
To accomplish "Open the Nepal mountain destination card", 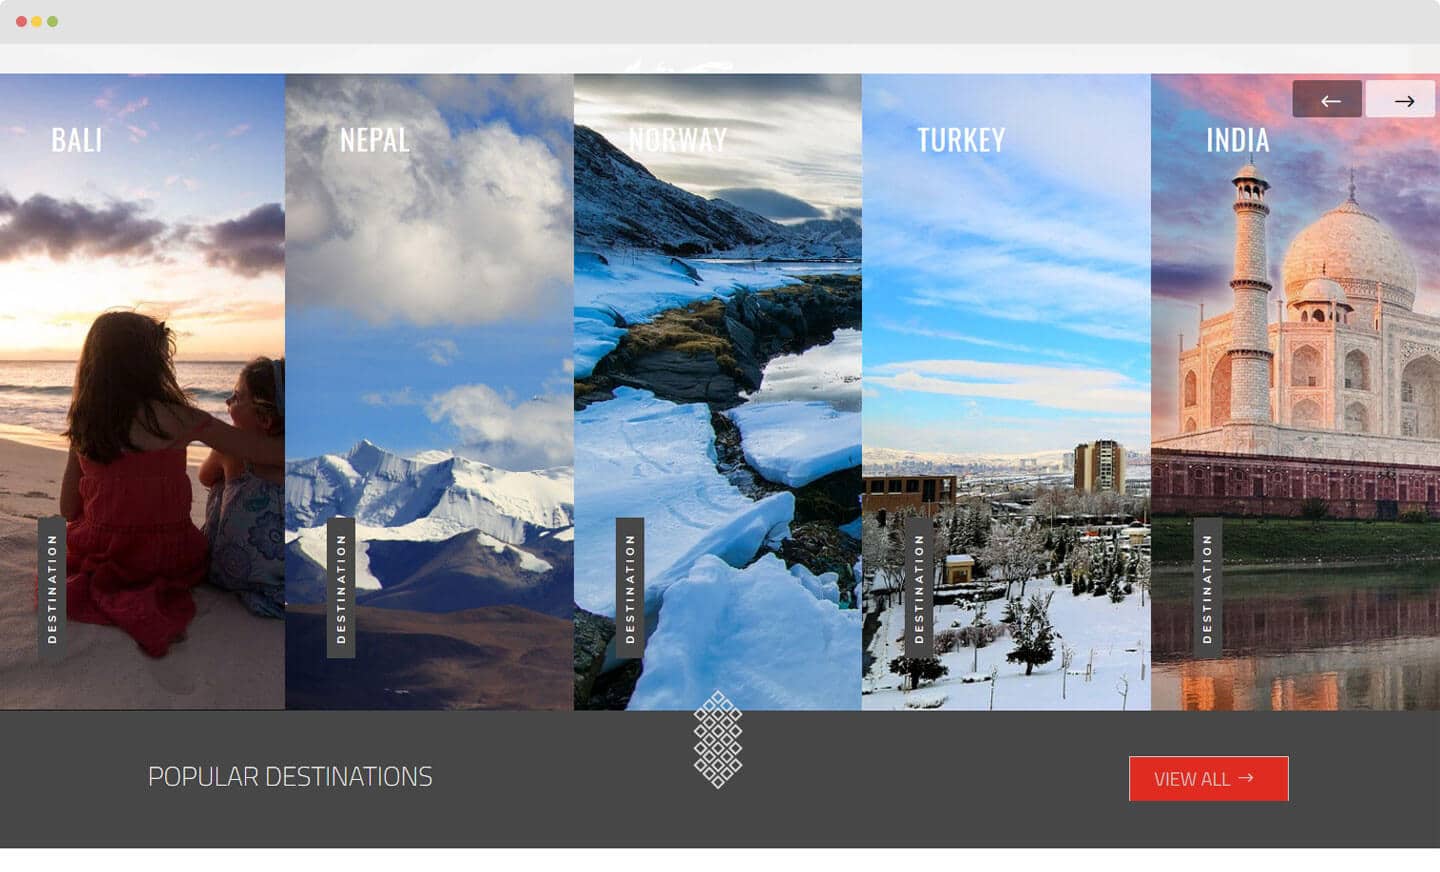I will click(429, 392).
